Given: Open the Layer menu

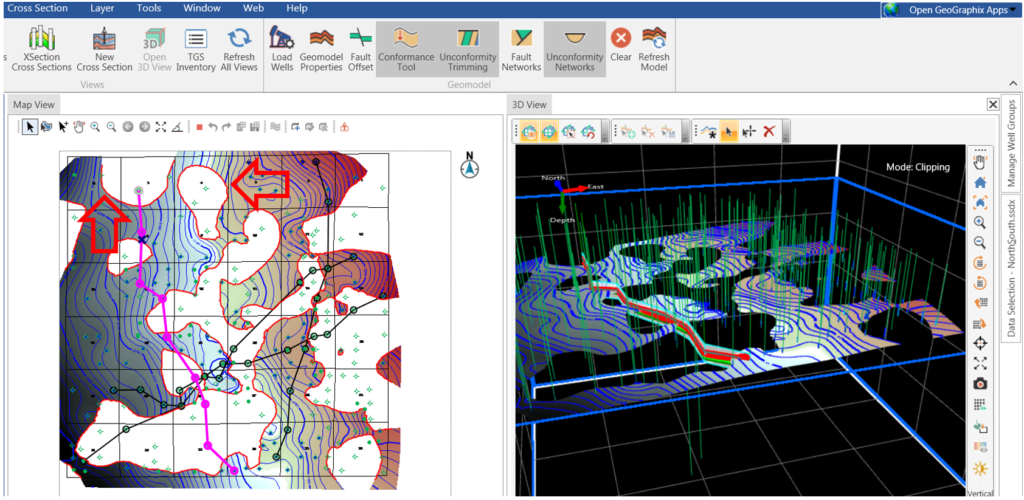Looking at the screenshot, I should pos(101,8).
